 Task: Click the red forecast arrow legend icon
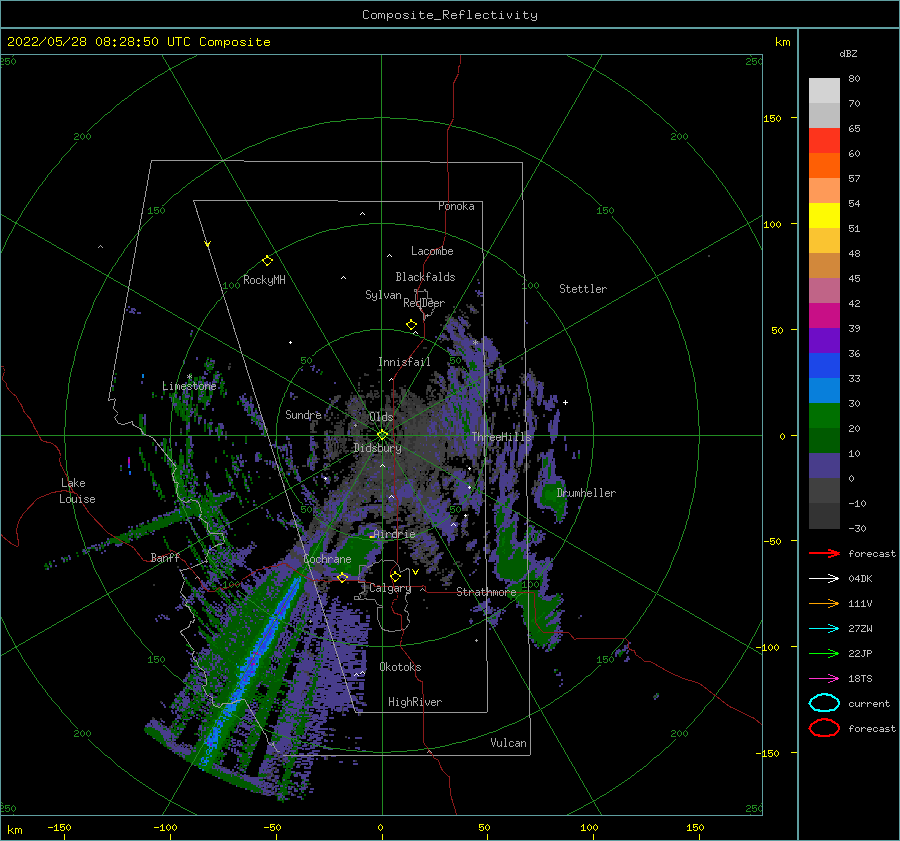pyautogui.click(x=824, y=553)
